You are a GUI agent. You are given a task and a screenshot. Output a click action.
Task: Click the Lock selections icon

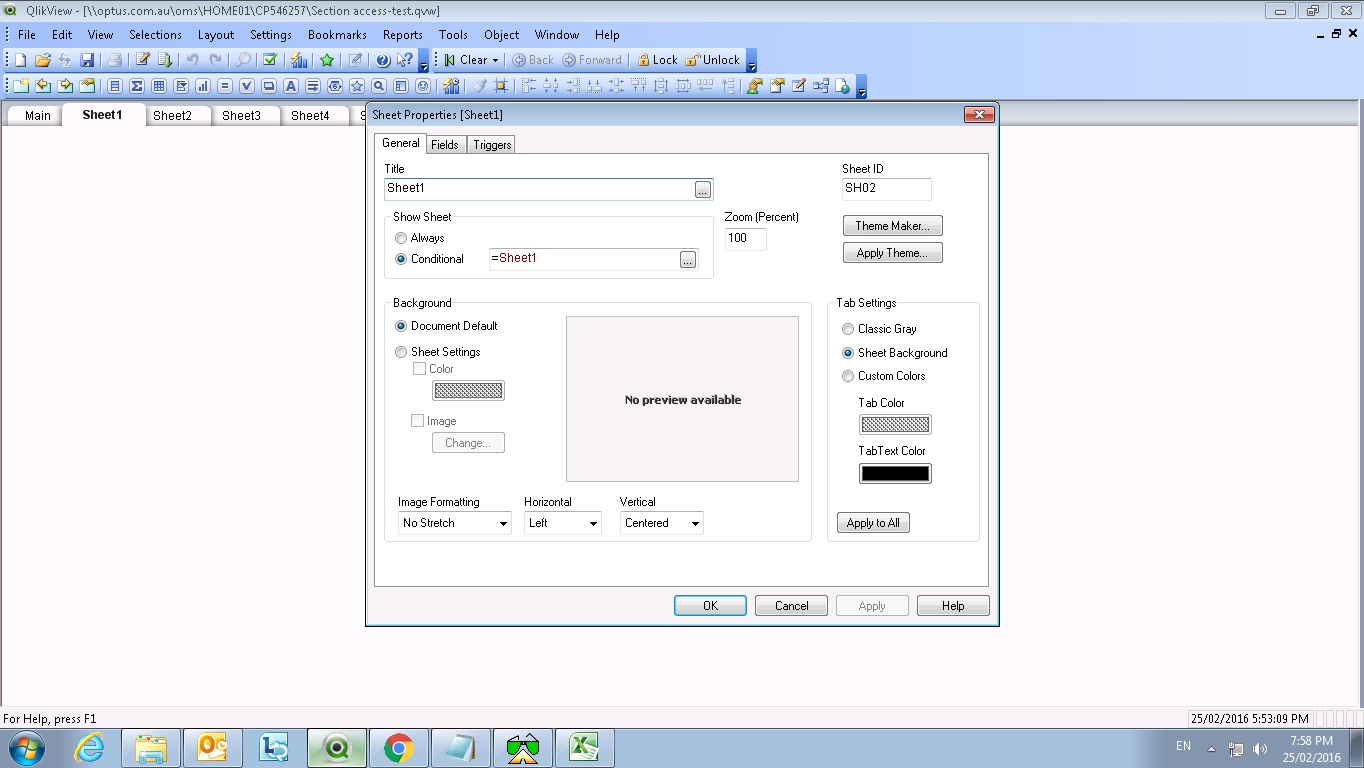point(657,60)
